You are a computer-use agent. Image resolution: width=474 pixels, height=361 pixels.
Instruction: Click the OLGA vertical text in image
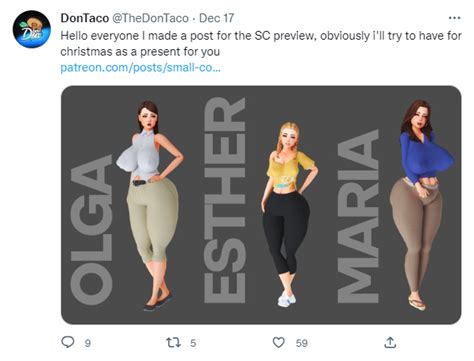91,230
